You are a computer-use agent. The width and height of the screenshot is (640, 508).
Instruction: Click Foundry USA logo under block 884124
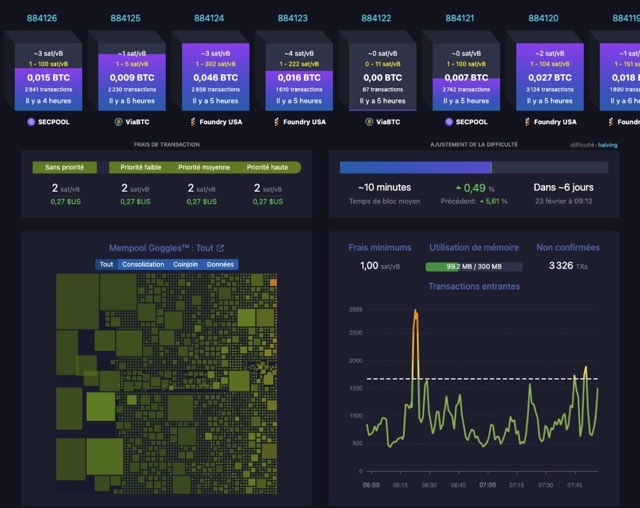[193, 122]
